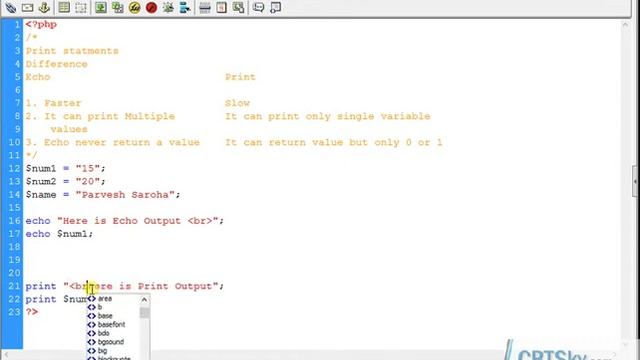Click '3. Echo never return a value'
This screenshot has width=640, height=360.
(x=113, y=142)
